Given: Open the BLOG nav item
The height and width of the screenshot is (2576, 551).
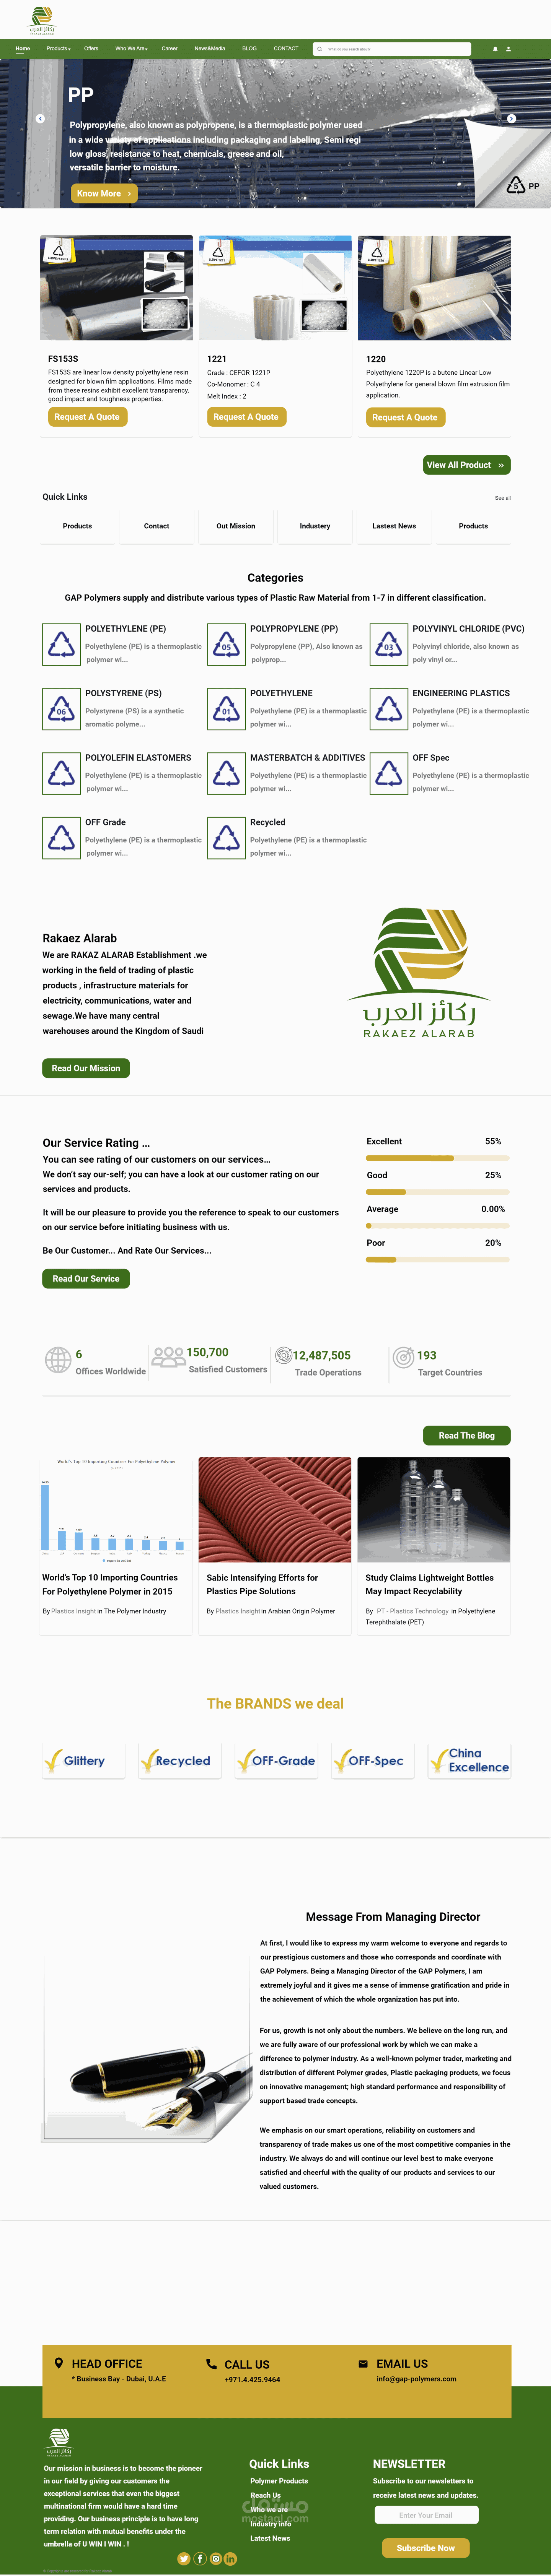Looking at the screenshot, I should pos(249,48).
